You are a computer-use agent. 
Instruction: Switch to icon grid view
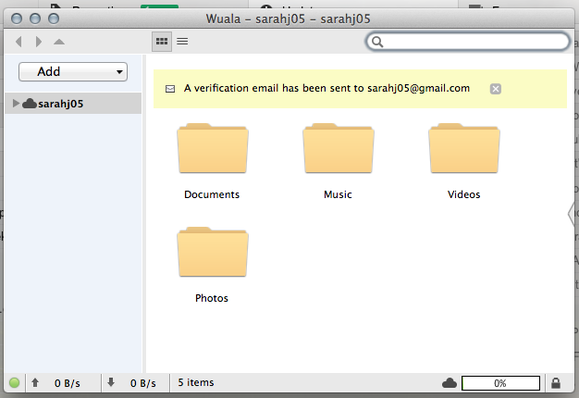click(162, 41)
